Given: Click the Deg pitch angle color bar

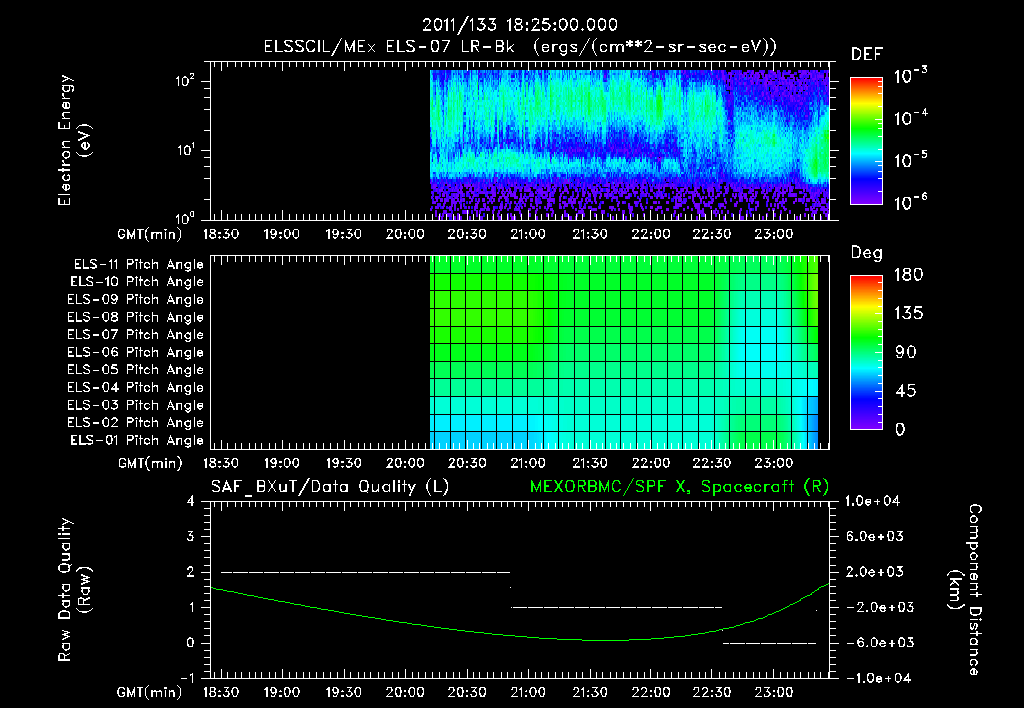Looking at the screenshot, I should pos(866,352).
